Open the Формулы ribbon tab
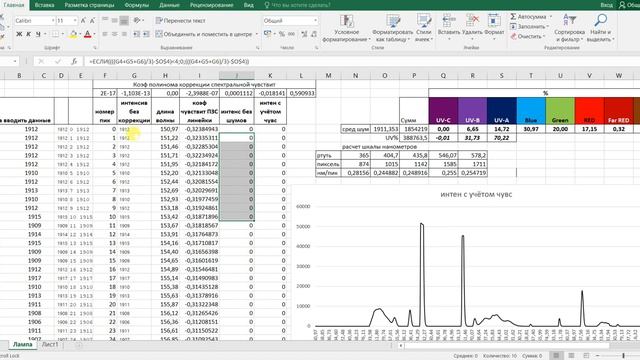This screenshot has height=360, width=640. (x=136, y=5)
